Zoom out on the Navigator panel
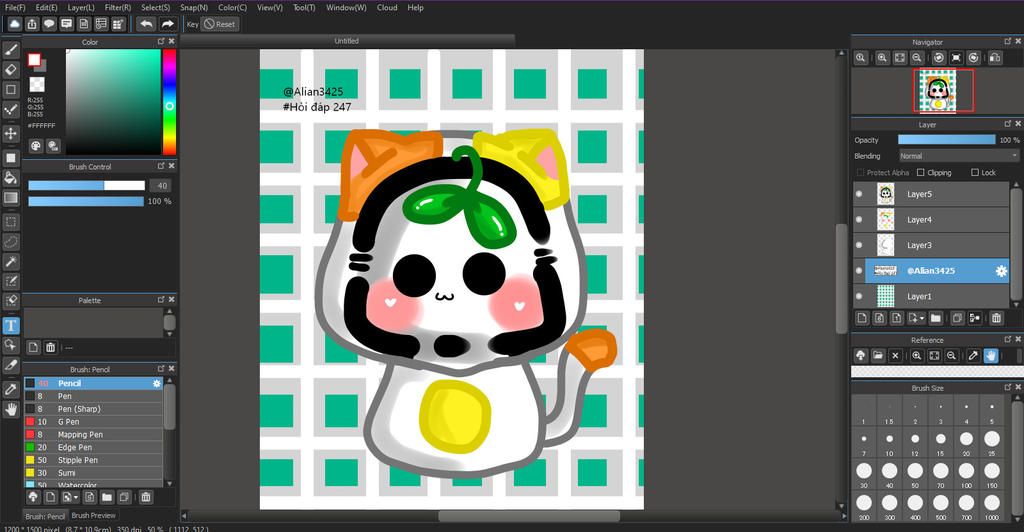Screen dimensions: 1024x532 (x=917, y=57)
